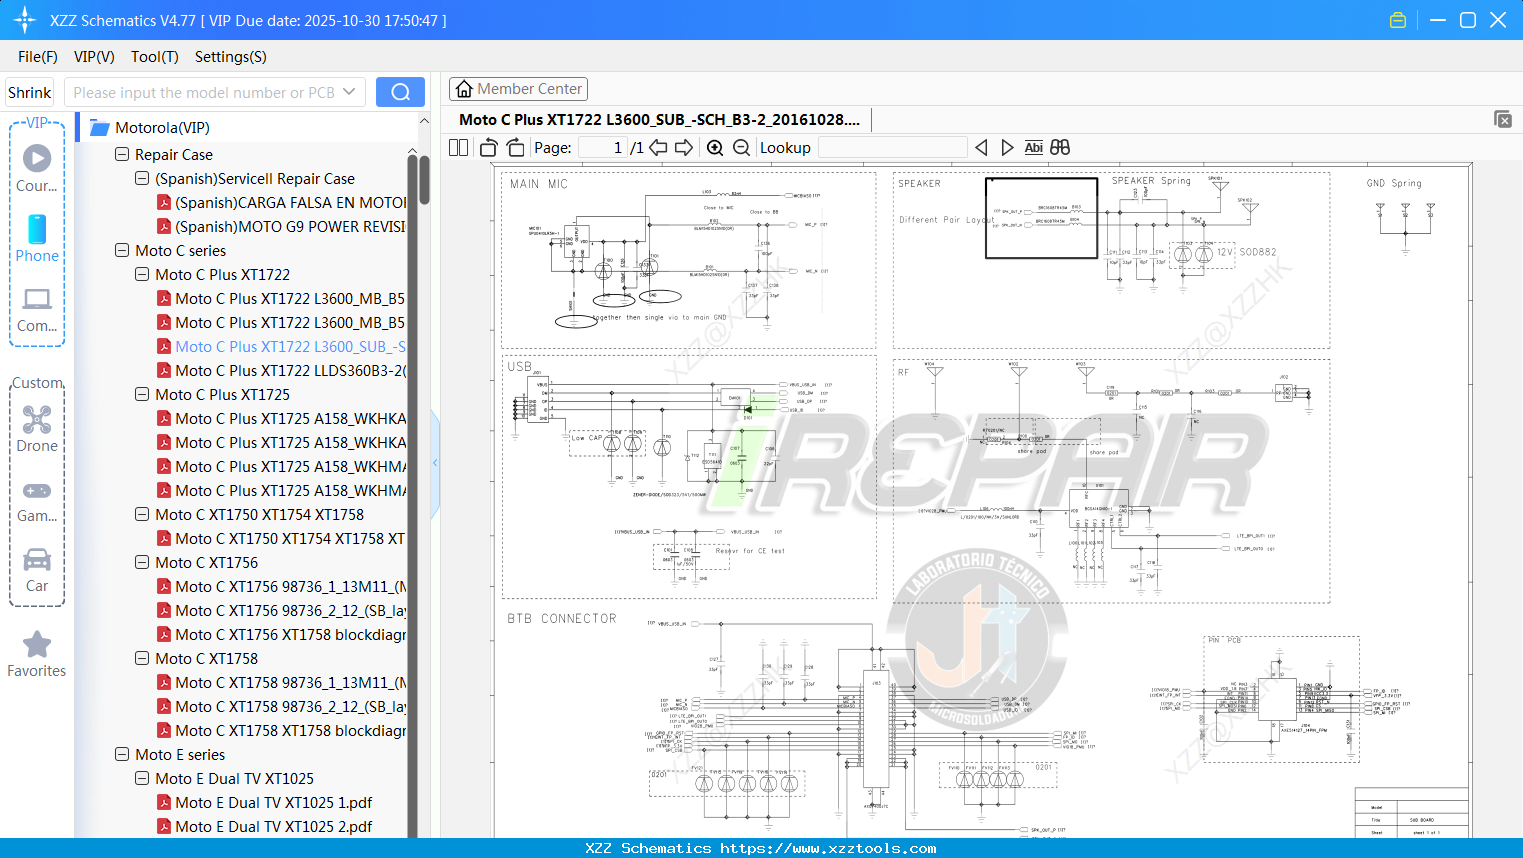Viewport: 1523px width, 858px height.
Task: Open Moto C XT1758 98736_2_12_(SB_la file
Action: 290,706
